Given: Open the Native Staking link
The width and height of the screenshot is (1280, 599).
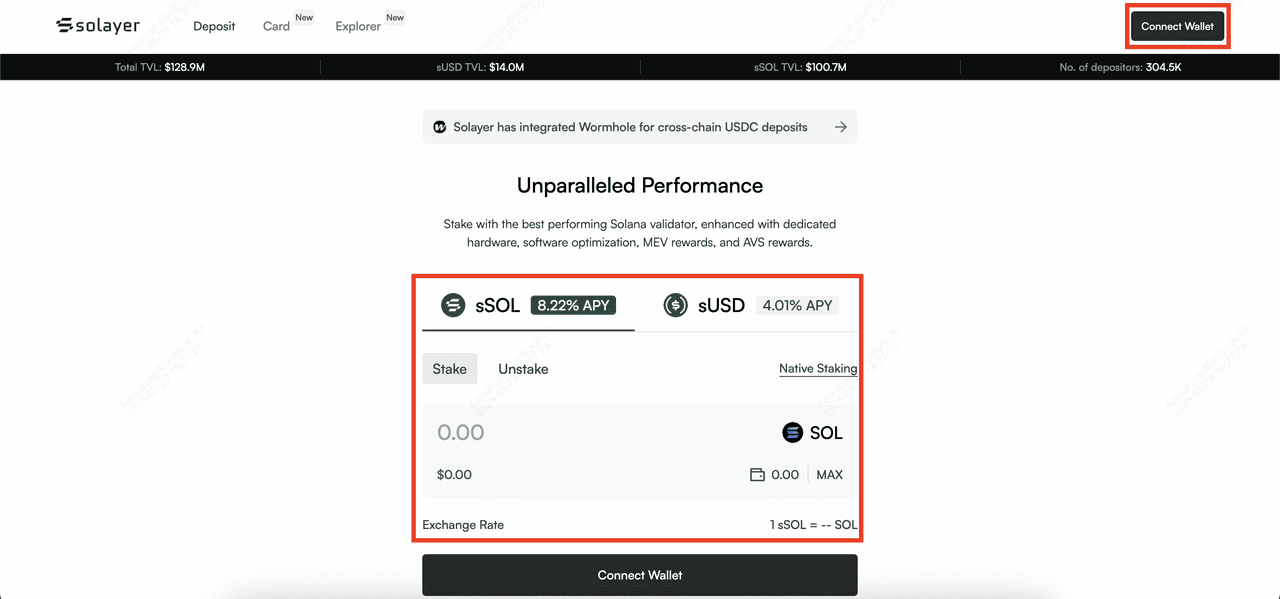Looking at the screenshot, I should 817,369.
